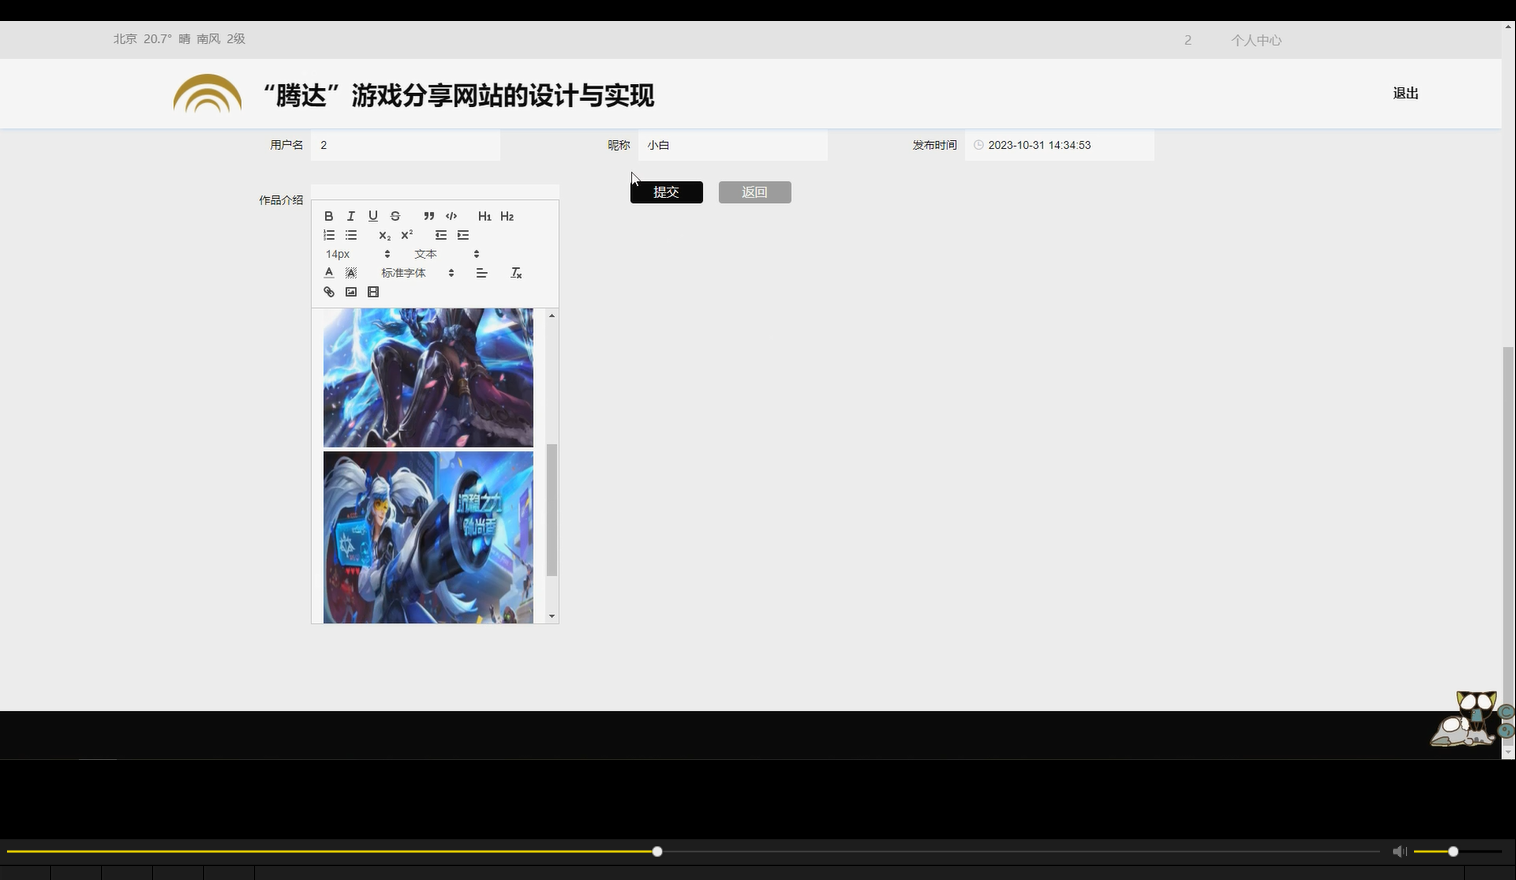Select the dark-armored character image in editor
This screenshot has width=1516, height=880.
(x=428, y=377)
